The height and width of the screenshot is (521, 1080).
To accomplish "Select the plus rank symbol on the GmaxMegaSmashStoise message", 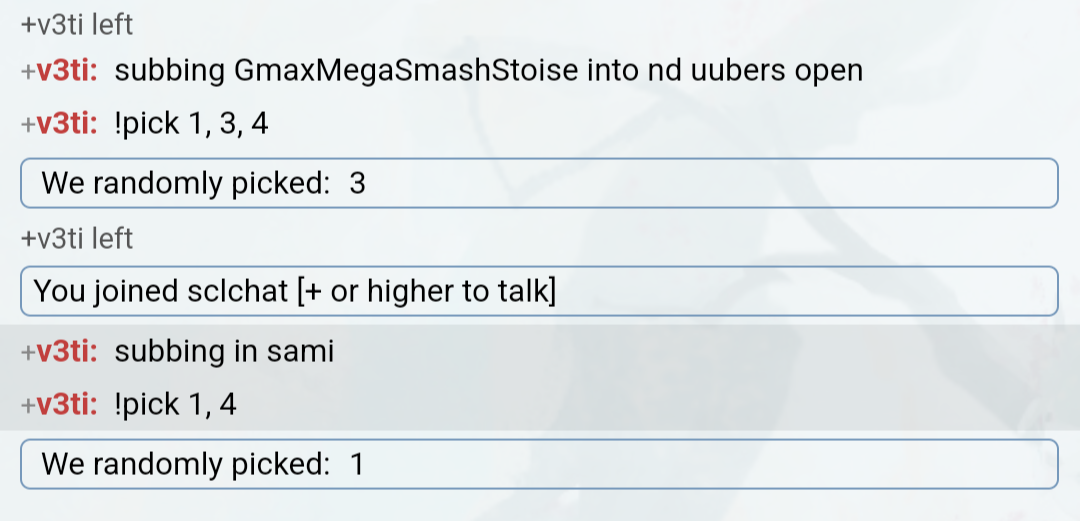I will pos(28,72).
